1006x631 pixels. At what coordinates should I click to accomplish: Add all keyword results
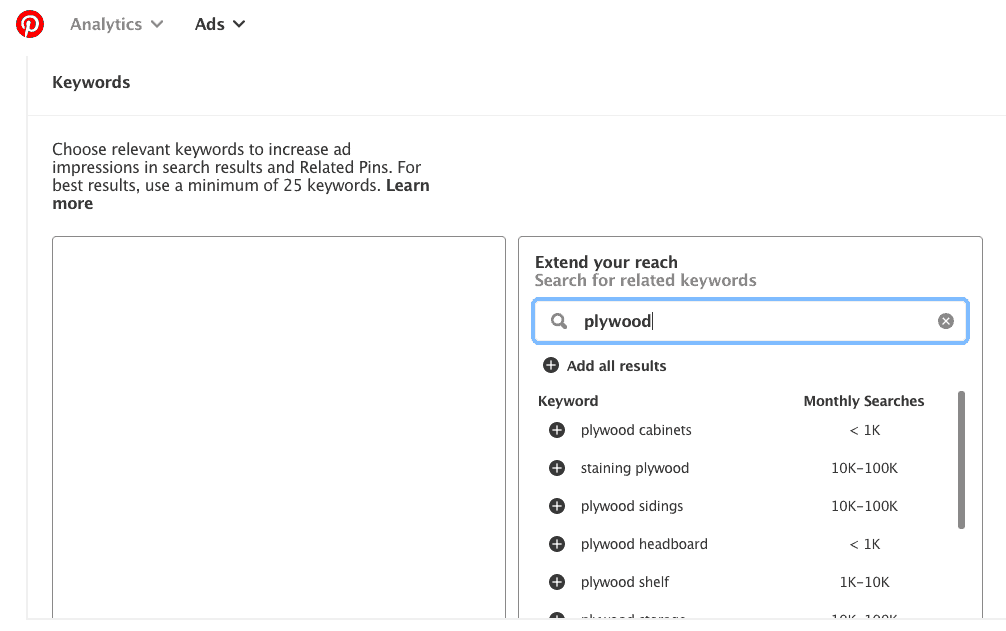604,366
